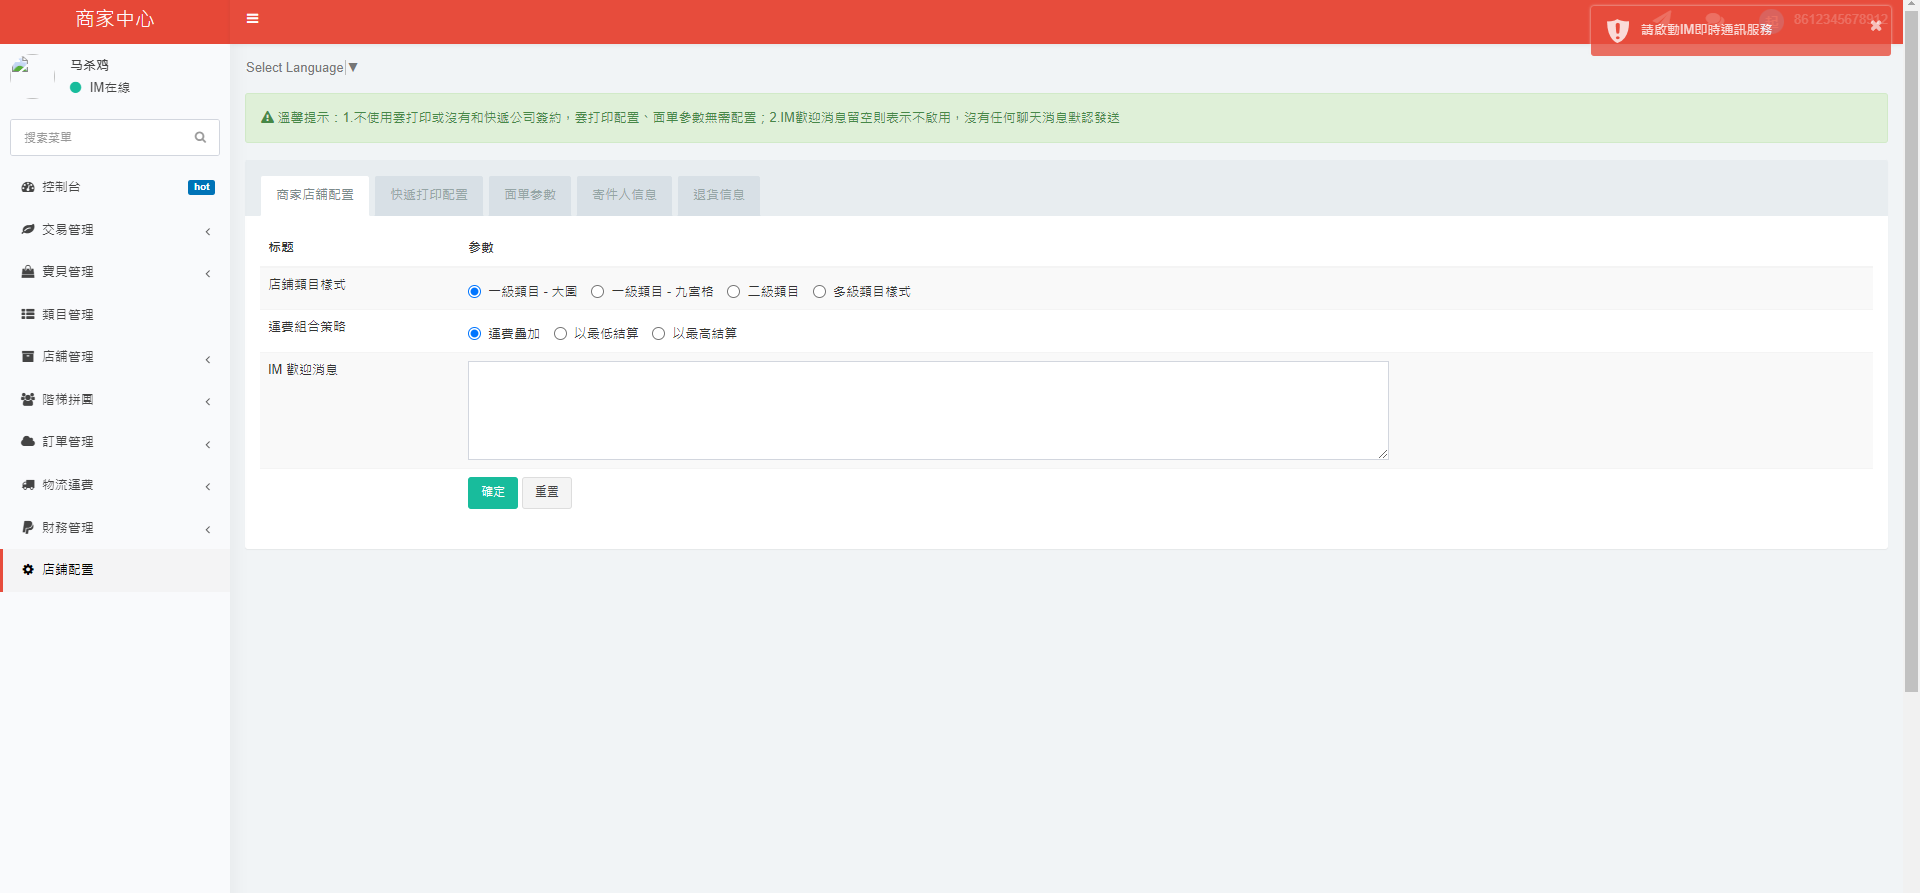
Task: Open the 類目管理 menu item
Action: [115, 314]
